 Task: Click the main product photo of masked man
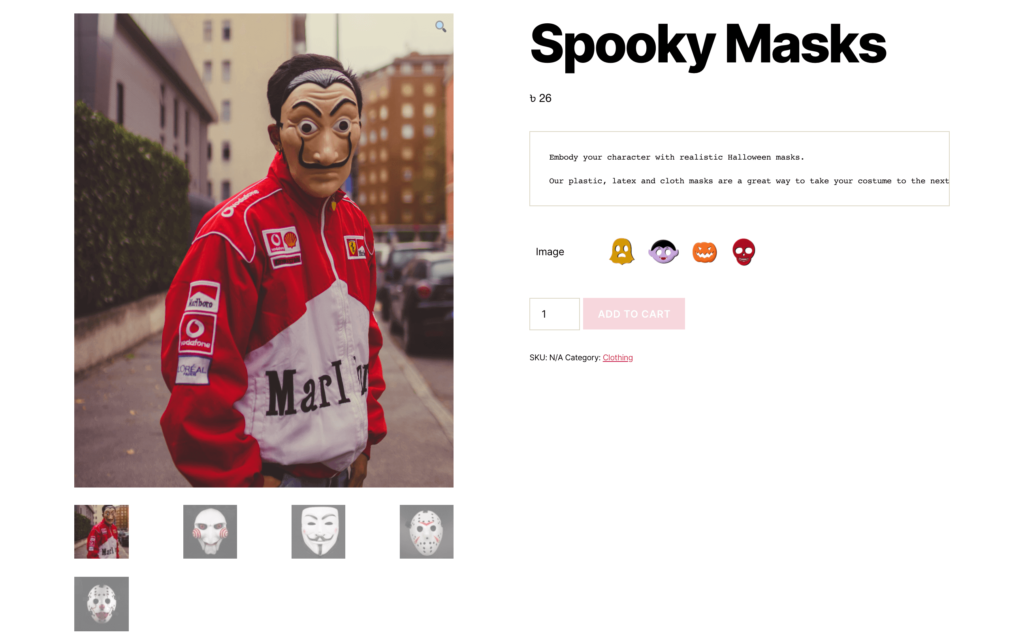coord(264,250)
